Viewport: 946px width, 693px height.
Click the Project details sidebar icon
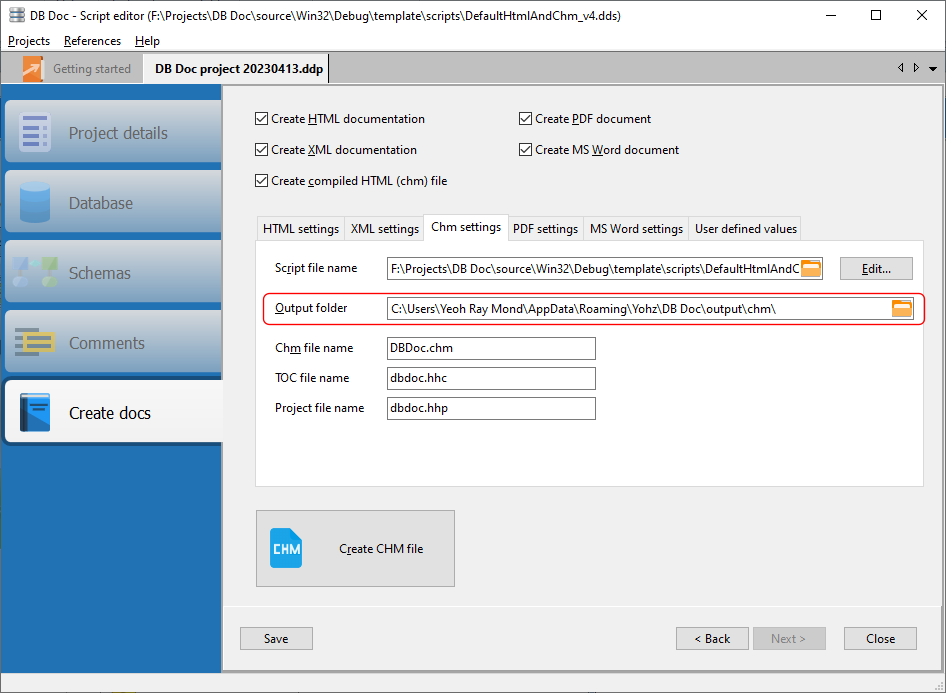(x=35, y=133)
